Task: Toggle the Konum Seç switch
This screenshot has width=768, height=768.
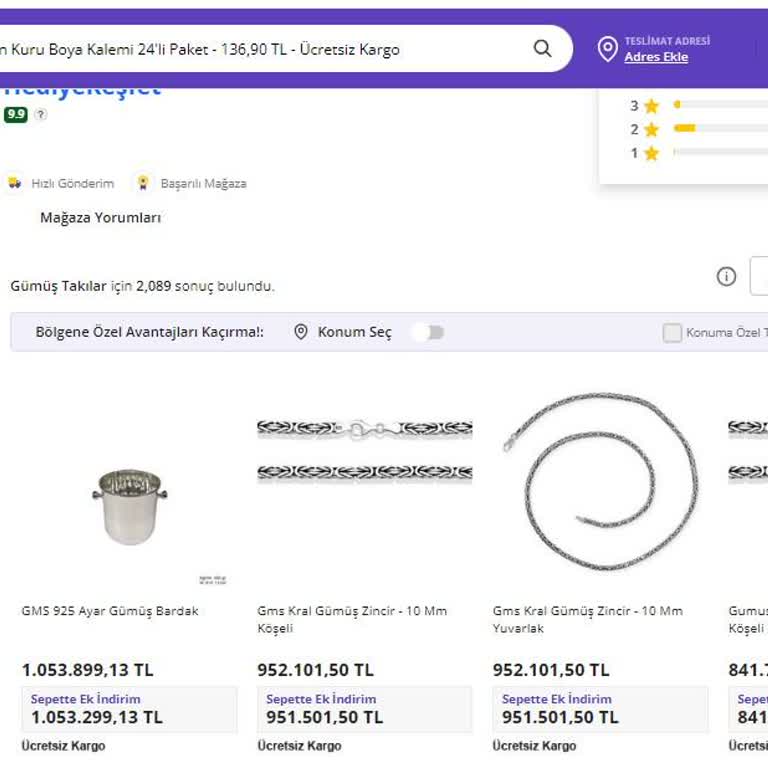Action: click(x=428, y=332)
